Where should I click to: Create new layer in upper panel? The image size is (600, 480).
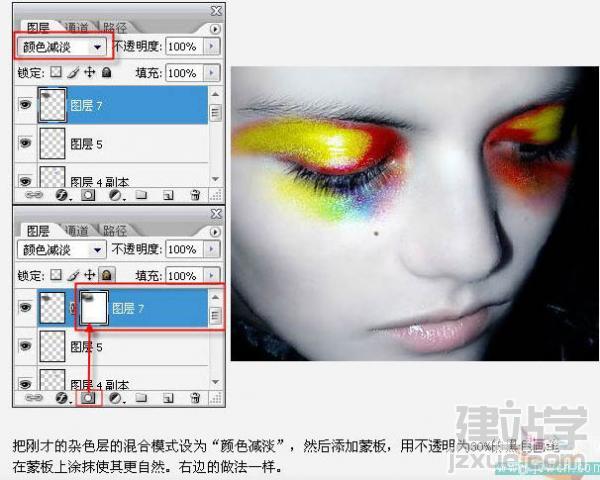click(x=168, y=196)
